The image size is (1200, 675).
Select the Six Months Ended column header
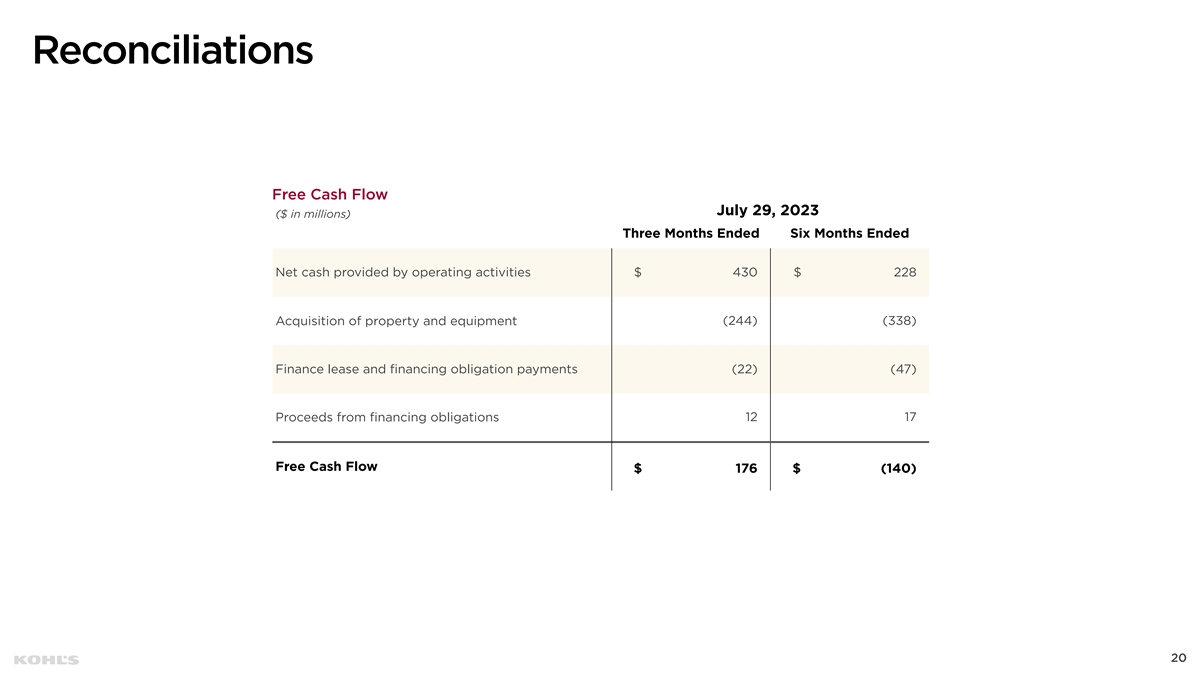[849, 233]
